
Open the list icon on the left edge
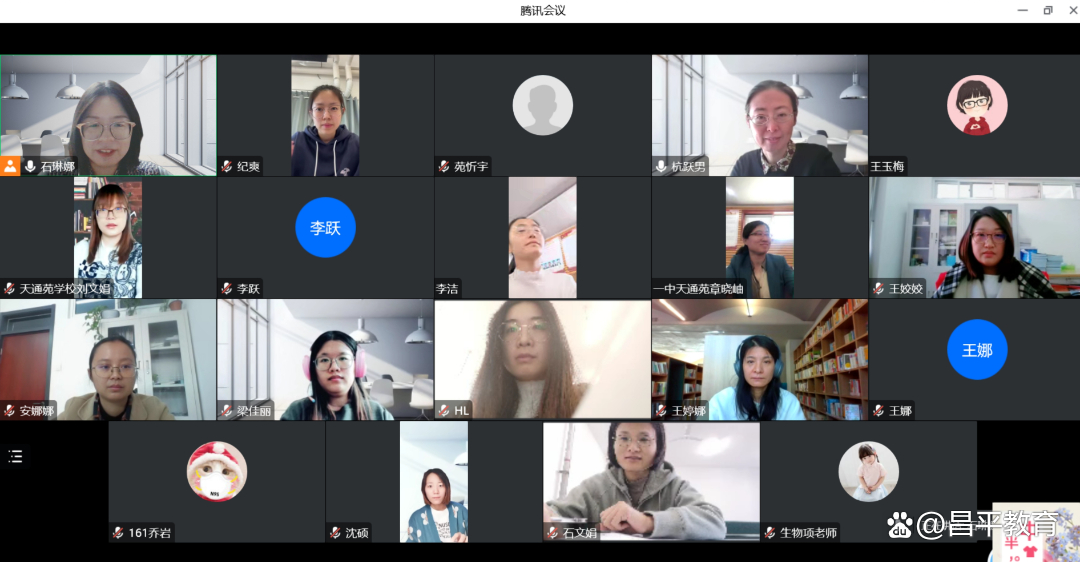15,457
